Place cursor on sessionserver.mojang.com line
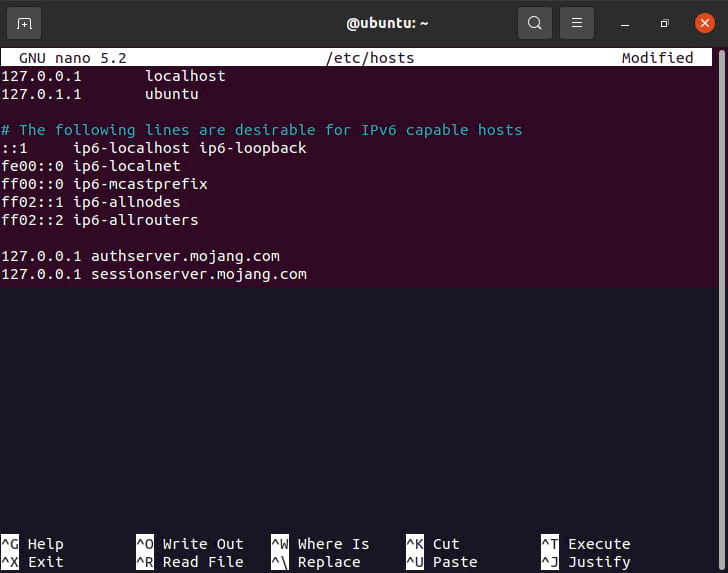Image resolution: width=728 pixels, height=573 pixels. point(198,274)
